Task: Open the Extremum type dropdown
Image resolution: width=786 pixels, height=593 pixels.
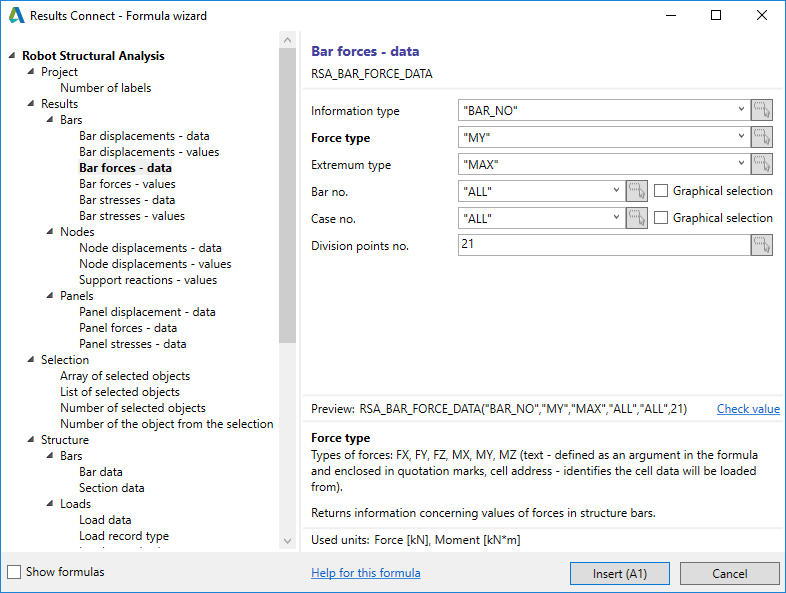Action: [741, 164]
